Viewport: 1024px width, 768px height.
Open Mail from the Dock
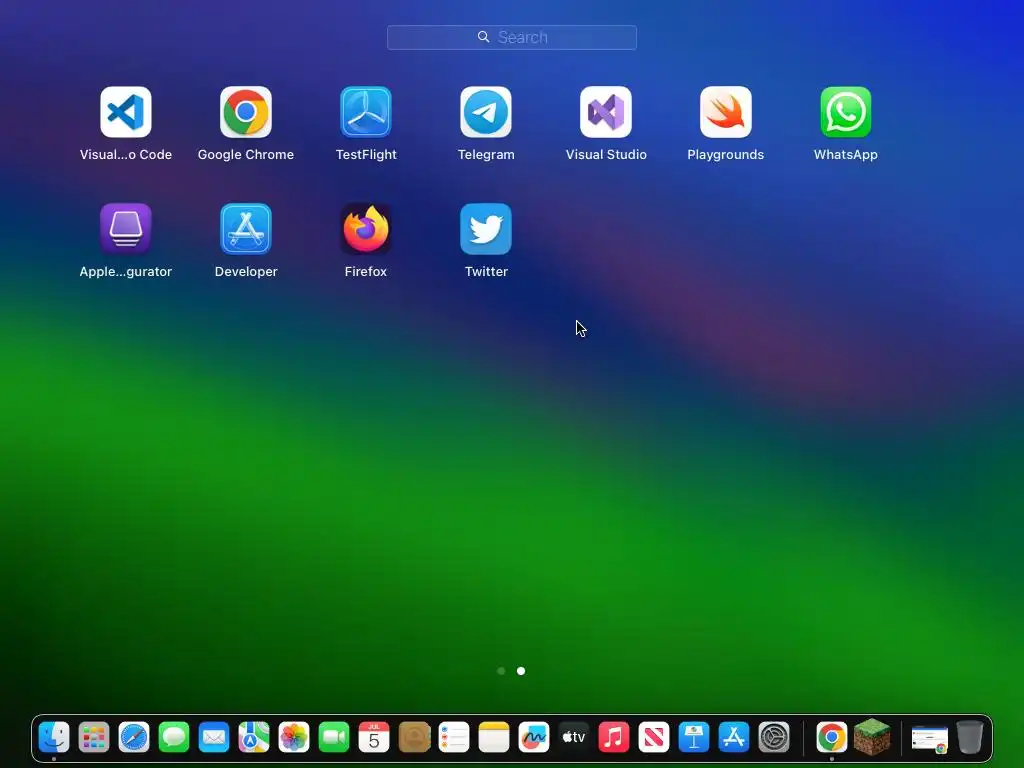click(214, 737)
